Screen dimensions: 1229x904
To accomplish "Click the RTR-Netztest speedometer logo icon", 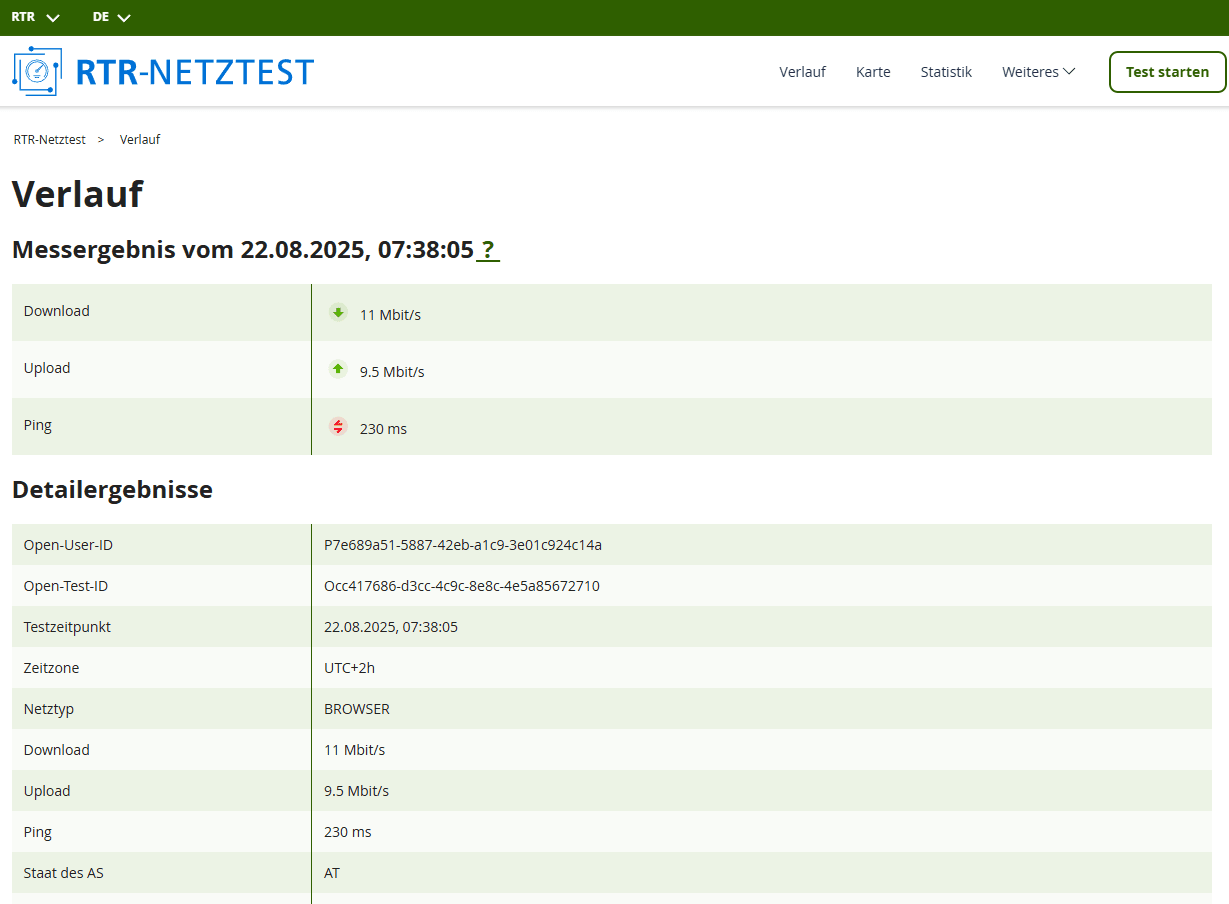I will click(x=37, y=71).
